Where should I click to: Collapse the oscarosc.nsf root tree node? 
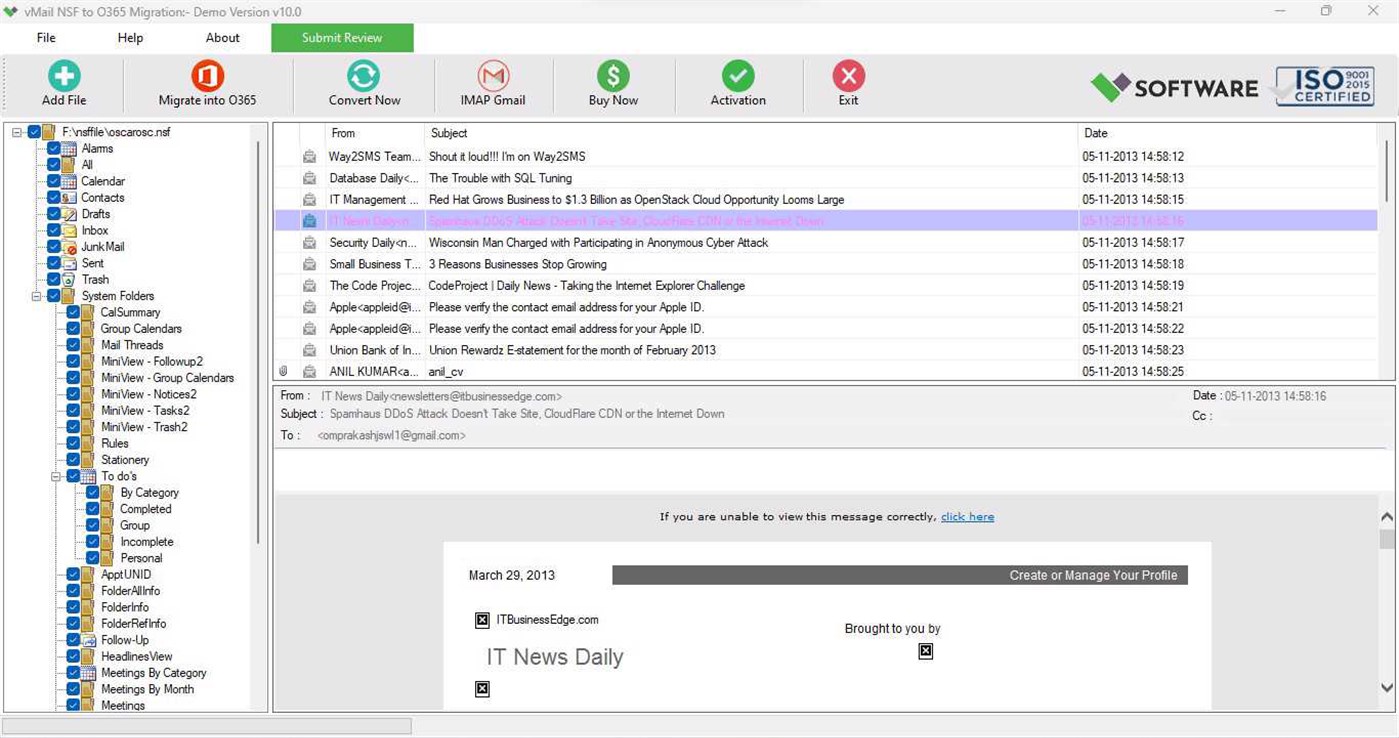(18, 131)
